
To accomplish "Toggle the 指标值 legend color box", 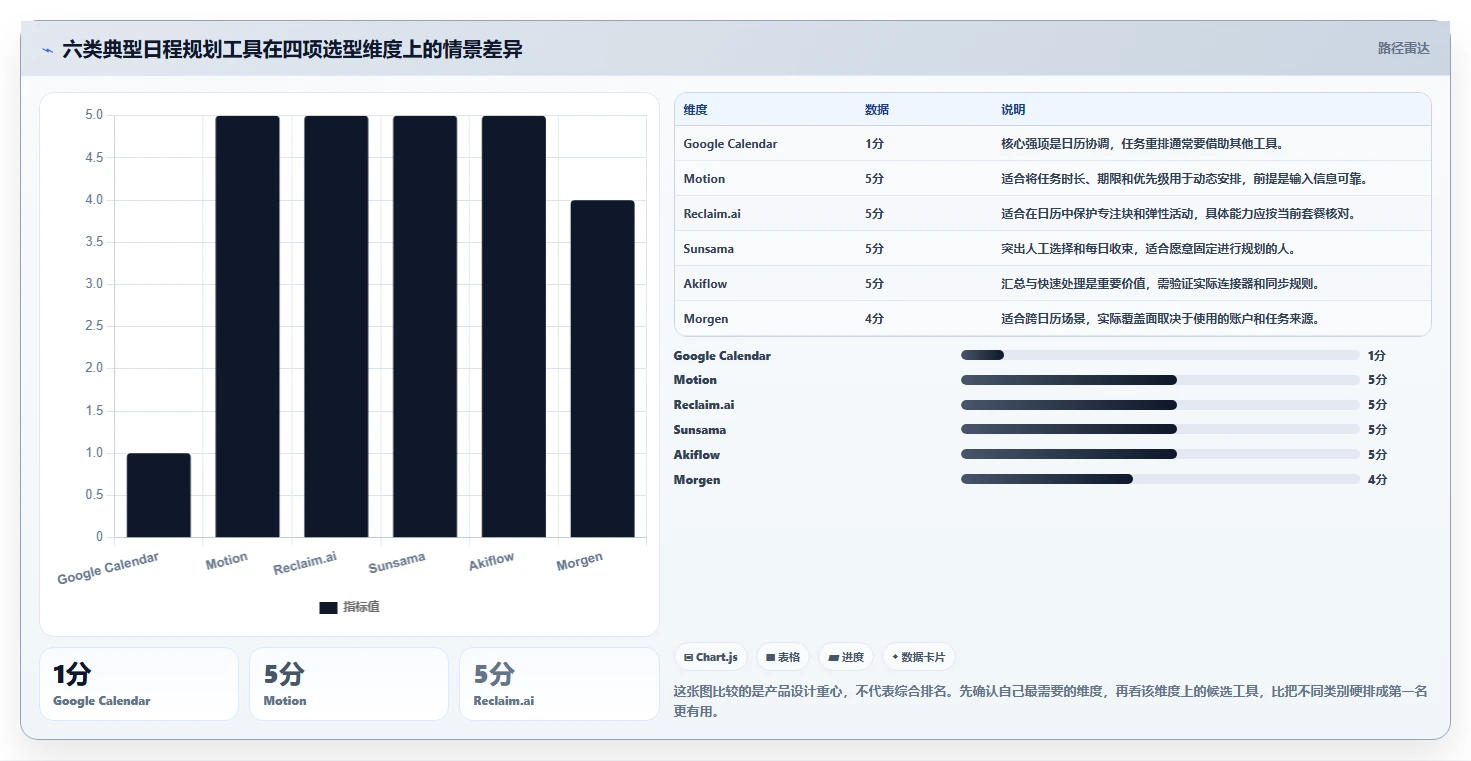I will 328,607.
